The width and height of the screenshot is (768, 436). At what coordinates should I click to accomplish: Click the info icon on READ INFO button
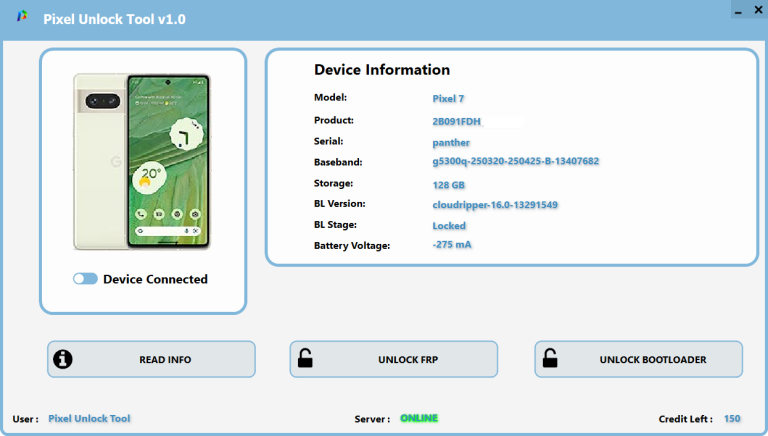63,359
